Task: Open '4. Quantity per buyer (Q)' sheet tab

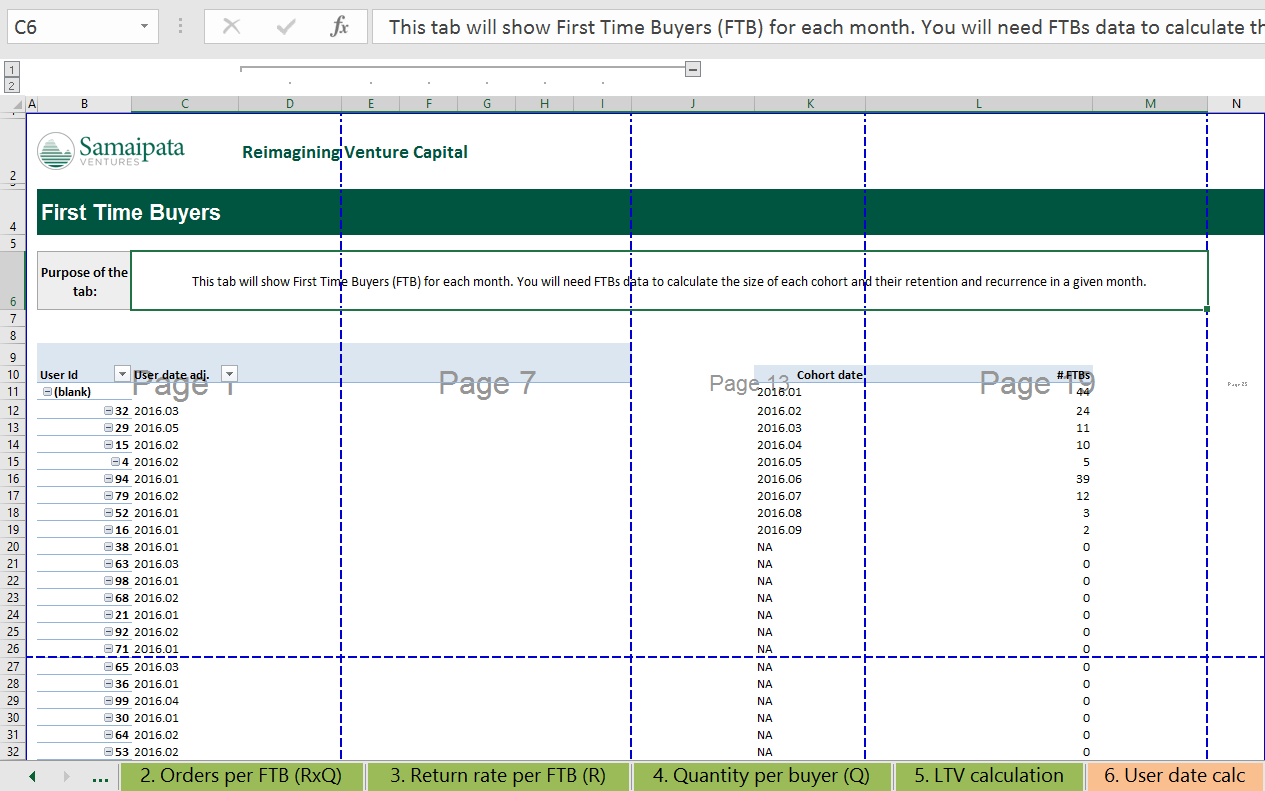Action: pyautogui.click(x=761, y=776)
